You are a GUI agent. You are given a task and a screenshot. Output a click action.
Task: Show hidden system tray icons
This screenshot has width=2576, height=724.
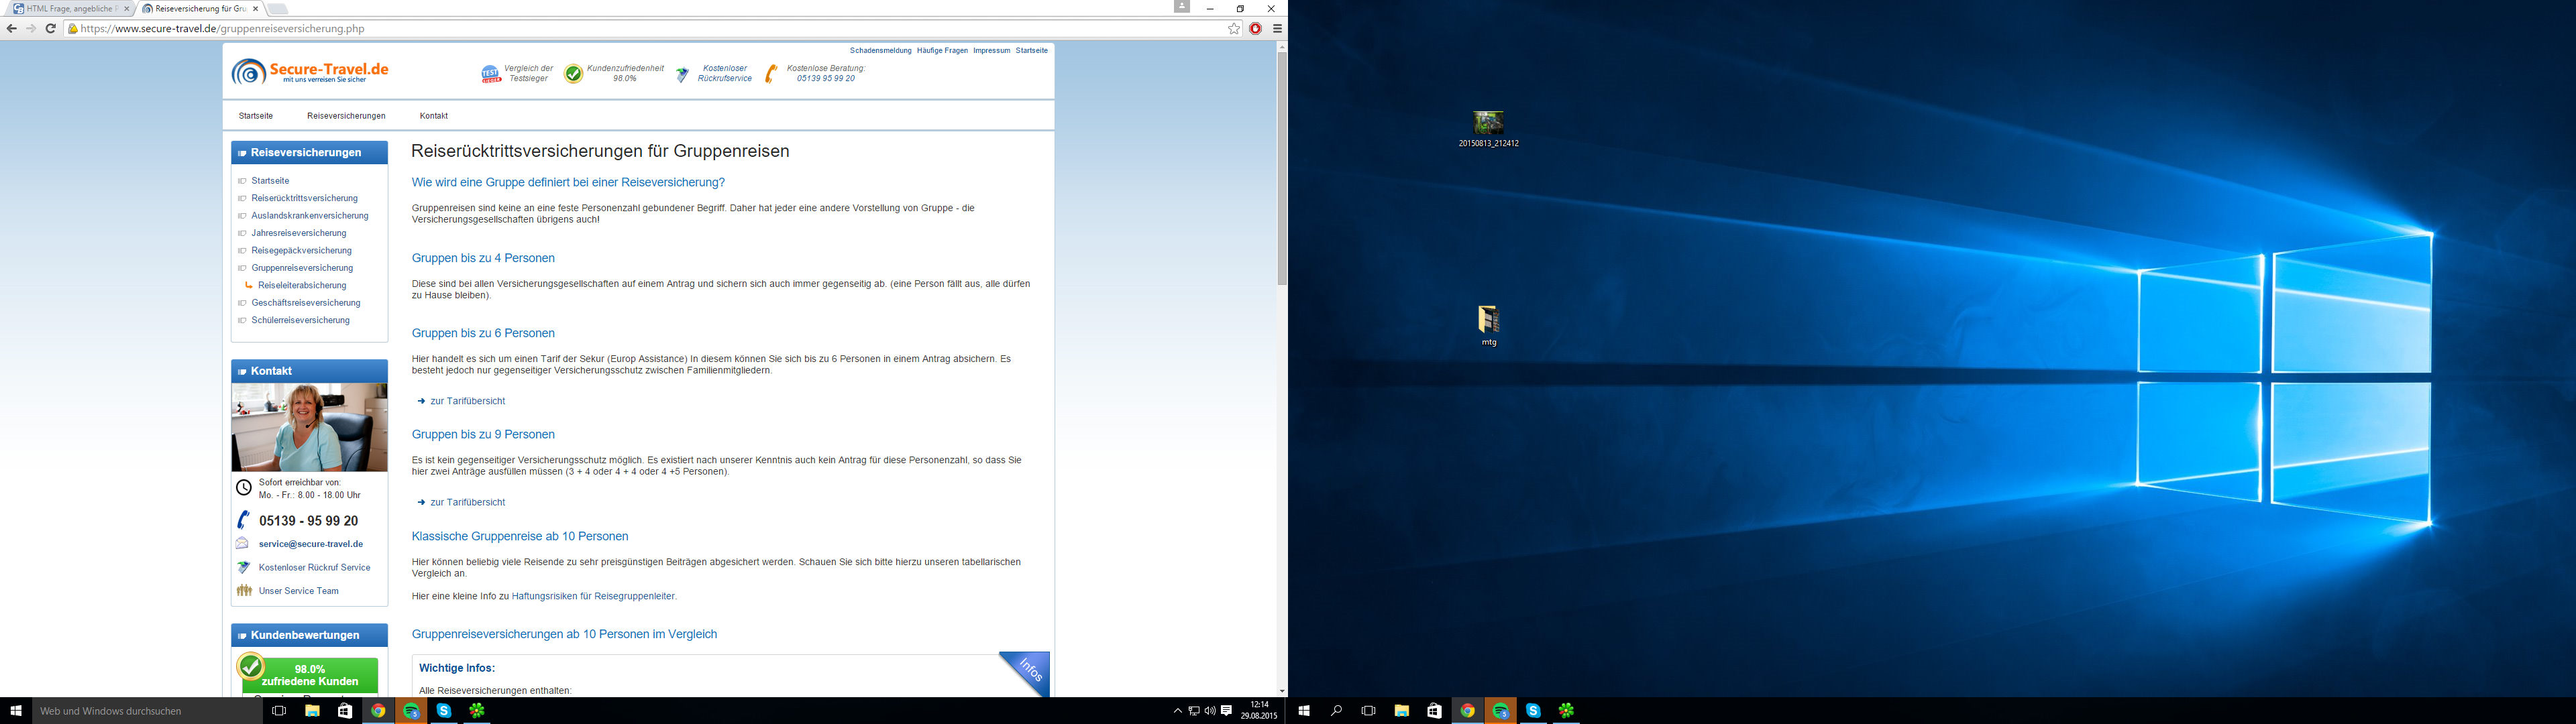(1177, 711)
